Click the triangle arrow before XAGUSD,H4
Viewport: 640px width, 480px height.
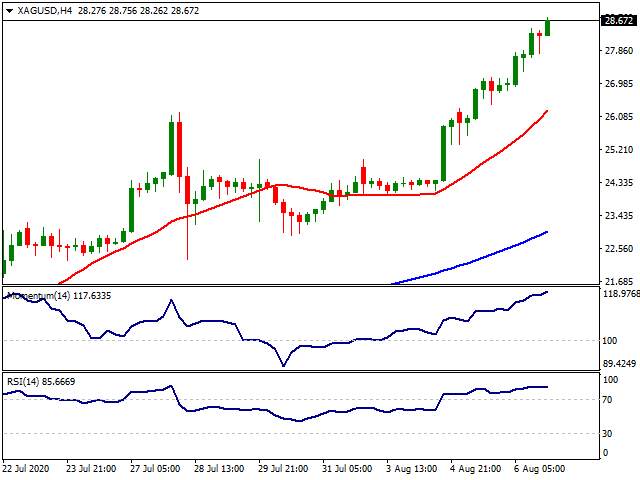tap(9, 11)
